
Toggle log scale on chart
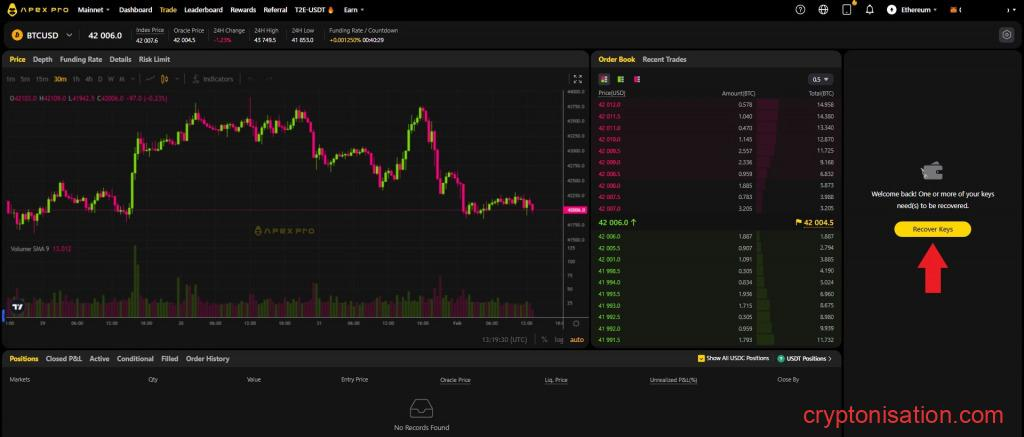(x=559, y=339)
